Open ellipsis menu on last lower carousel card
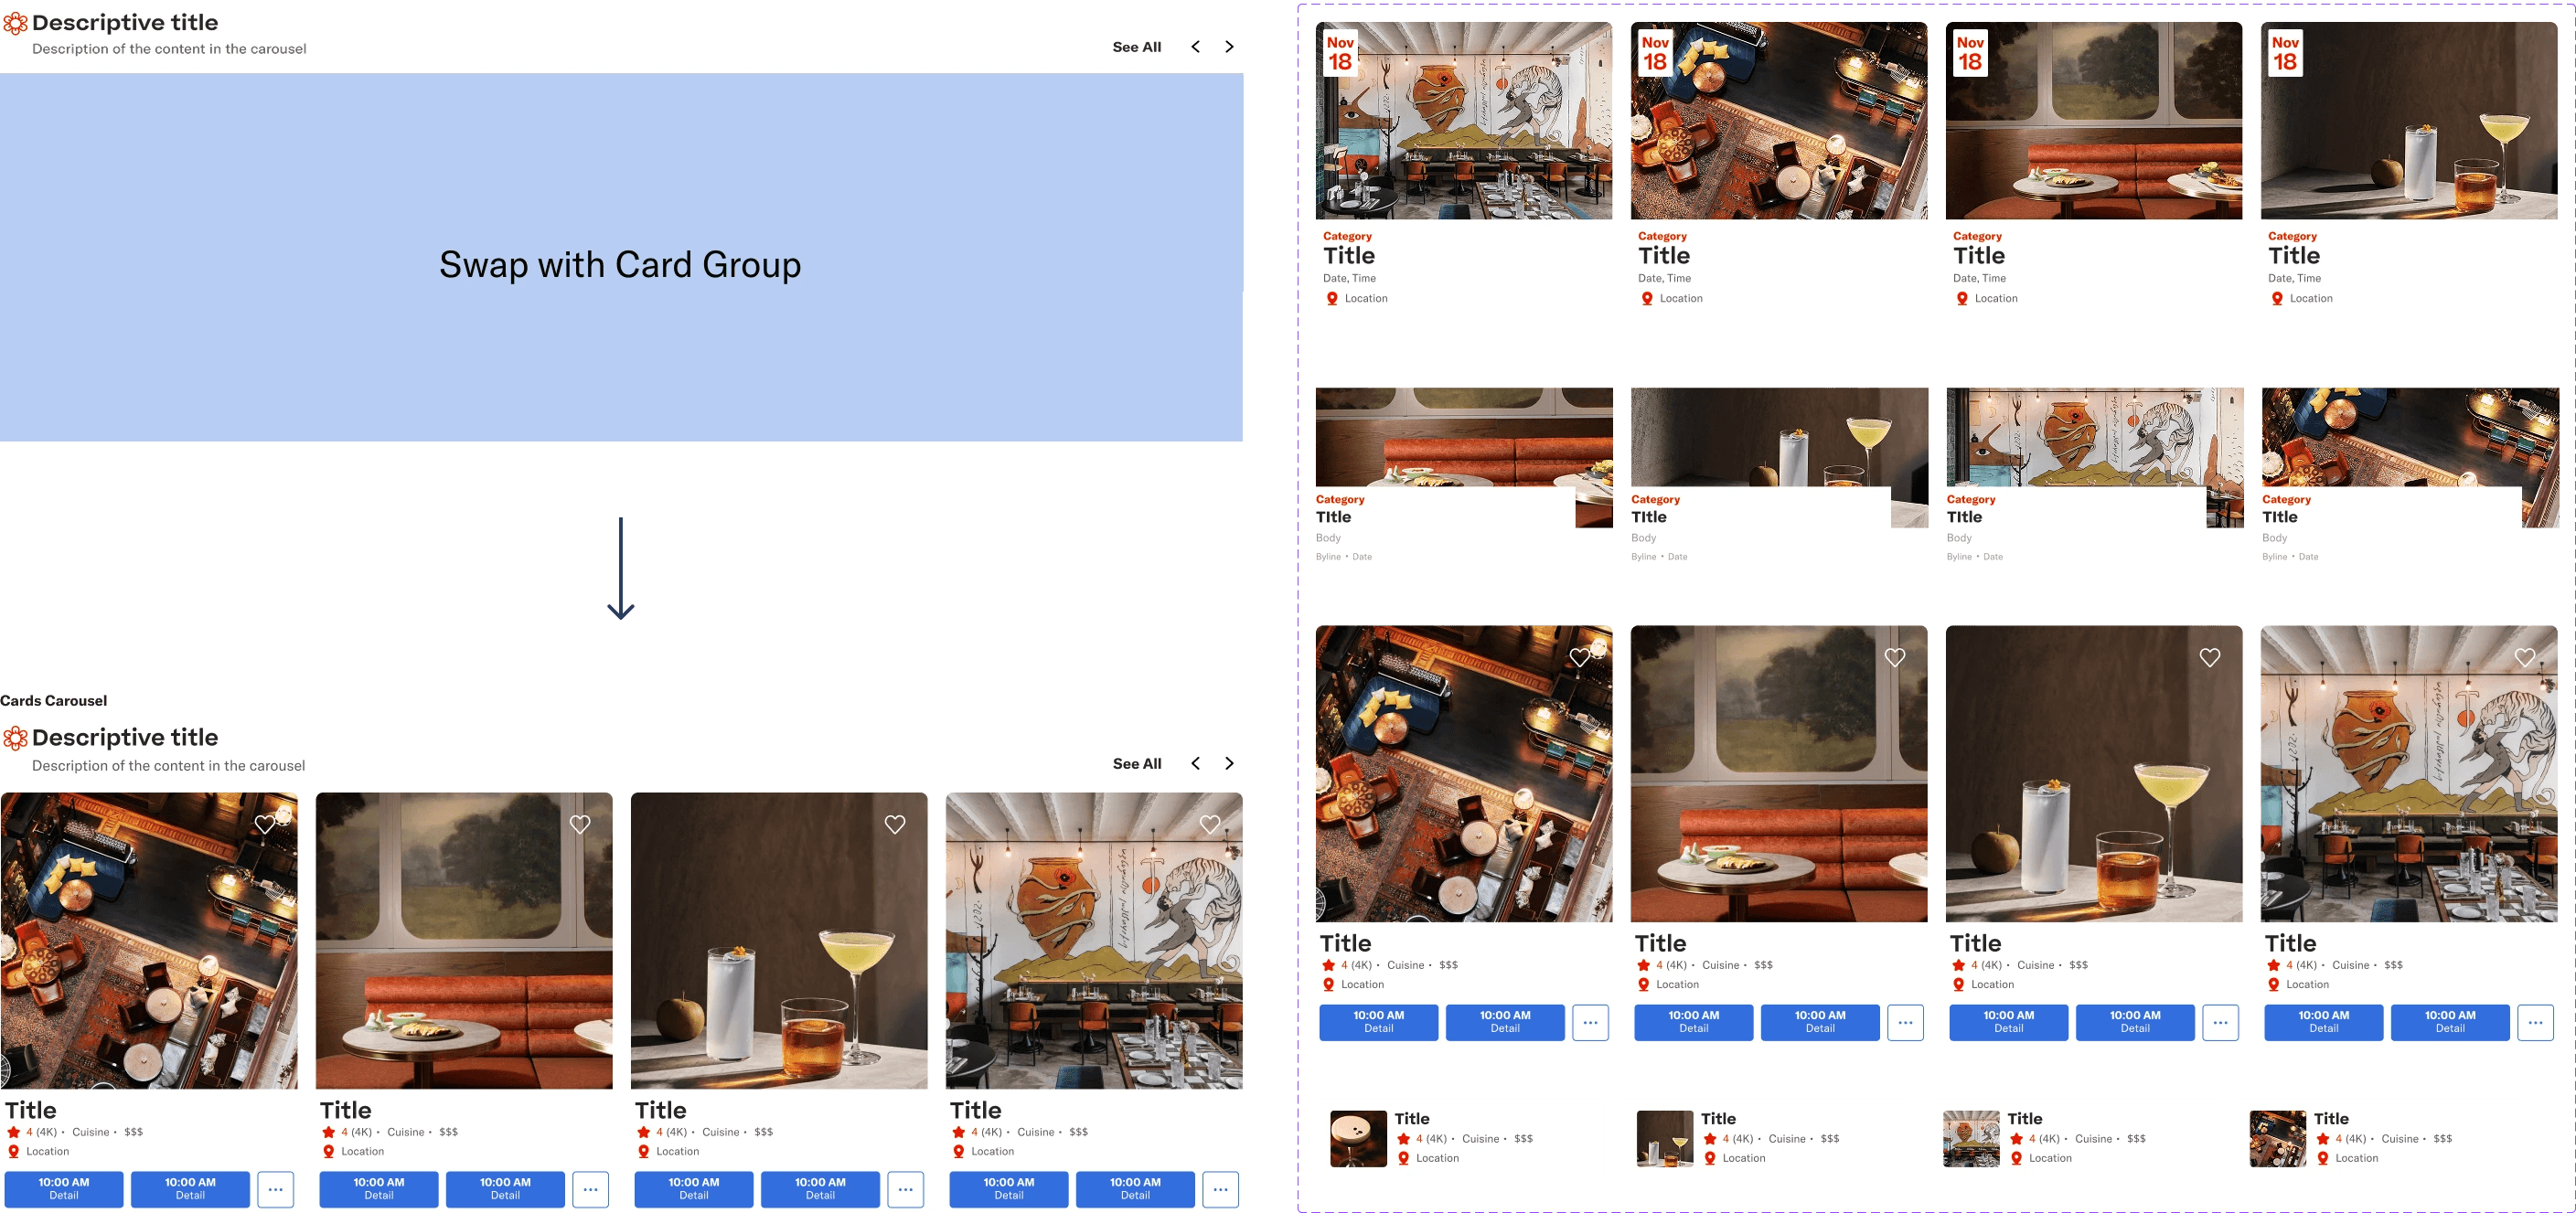Image resolution: width=2576 pixels, height=1213 pixels. 1220,1189
